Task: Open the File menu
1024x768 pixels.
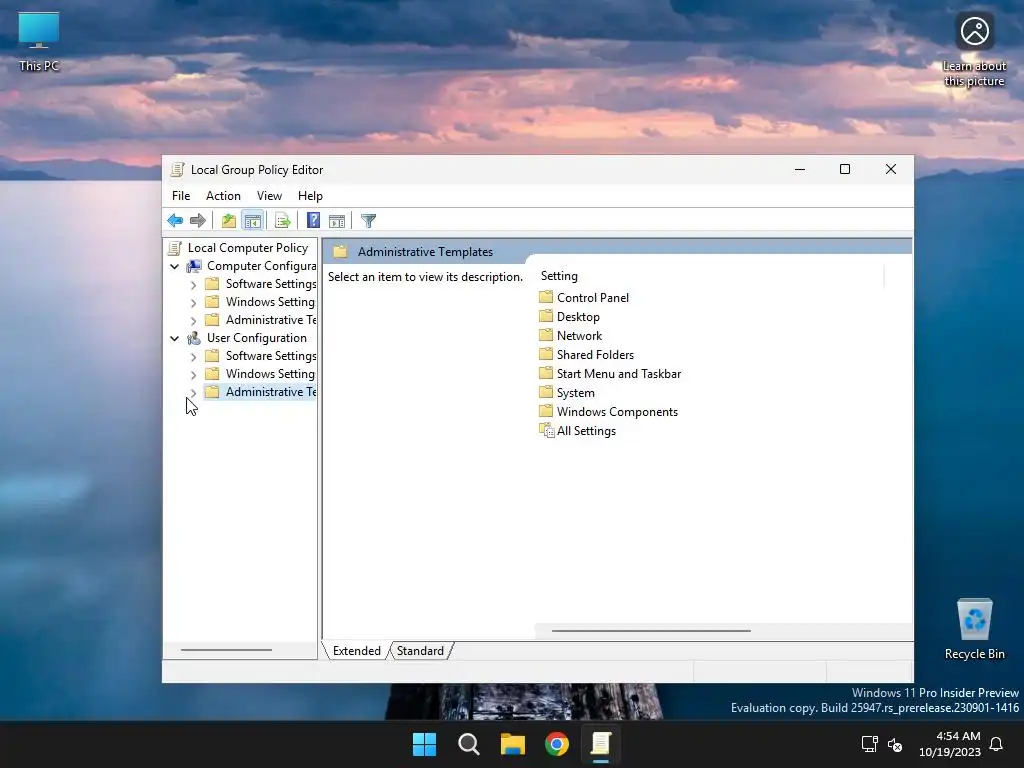Action: (x=181, y=195)
